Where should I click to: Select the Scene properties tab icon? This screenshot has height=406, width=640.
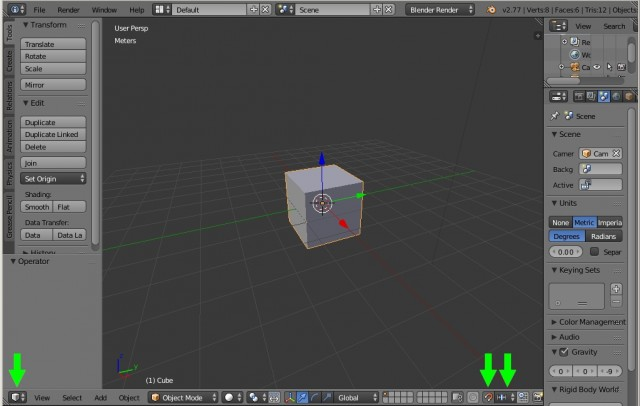point(604,96)
